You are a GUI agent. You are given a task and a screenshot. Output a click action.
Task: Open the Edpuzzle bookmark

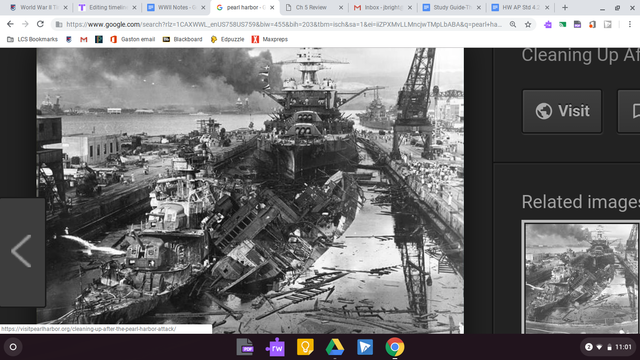tap(227, 39)
